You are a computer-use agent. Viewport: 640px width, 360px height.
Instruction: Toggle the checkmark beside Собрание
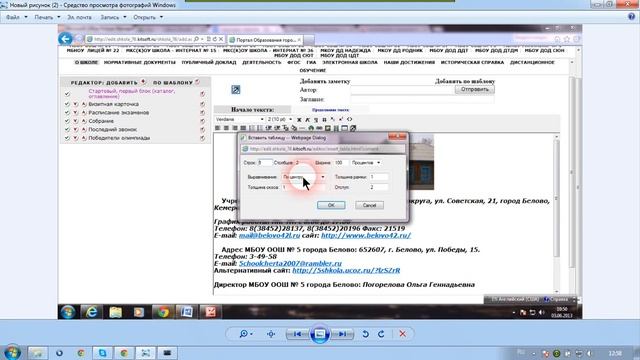tap(67, 121)
